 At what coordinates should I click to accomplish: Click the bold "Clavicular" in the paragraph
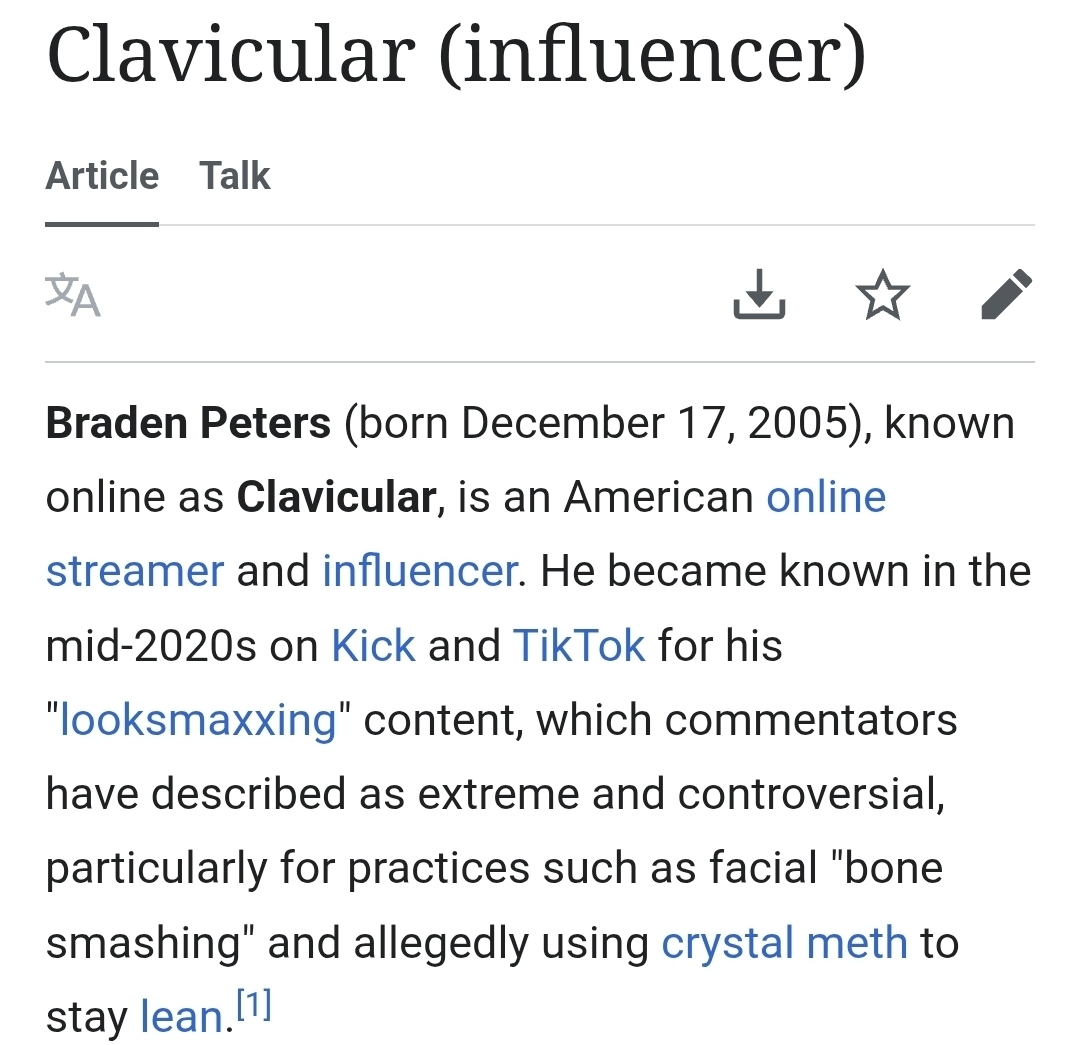click(x=336, y=497)
